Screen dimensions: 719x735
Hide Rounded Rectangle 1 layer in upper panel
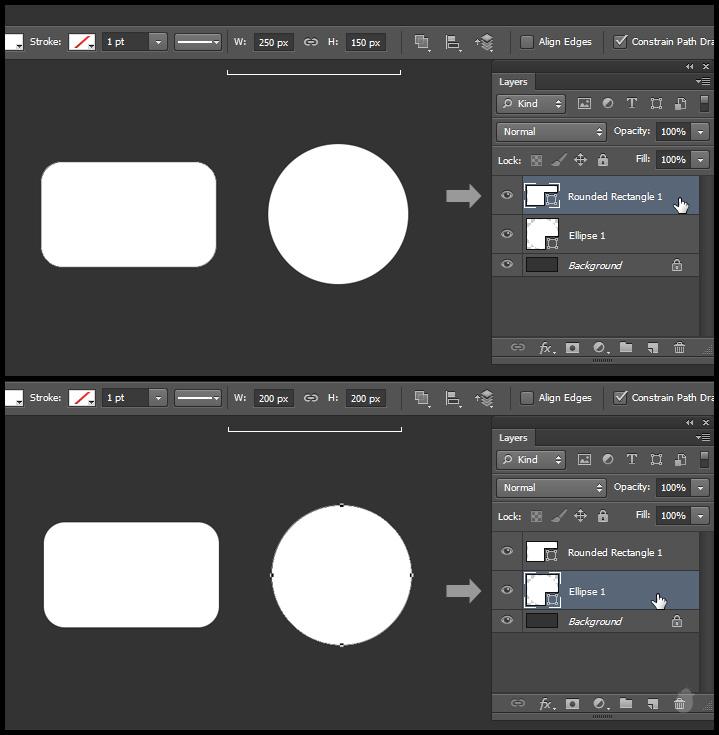coord(507,196)
